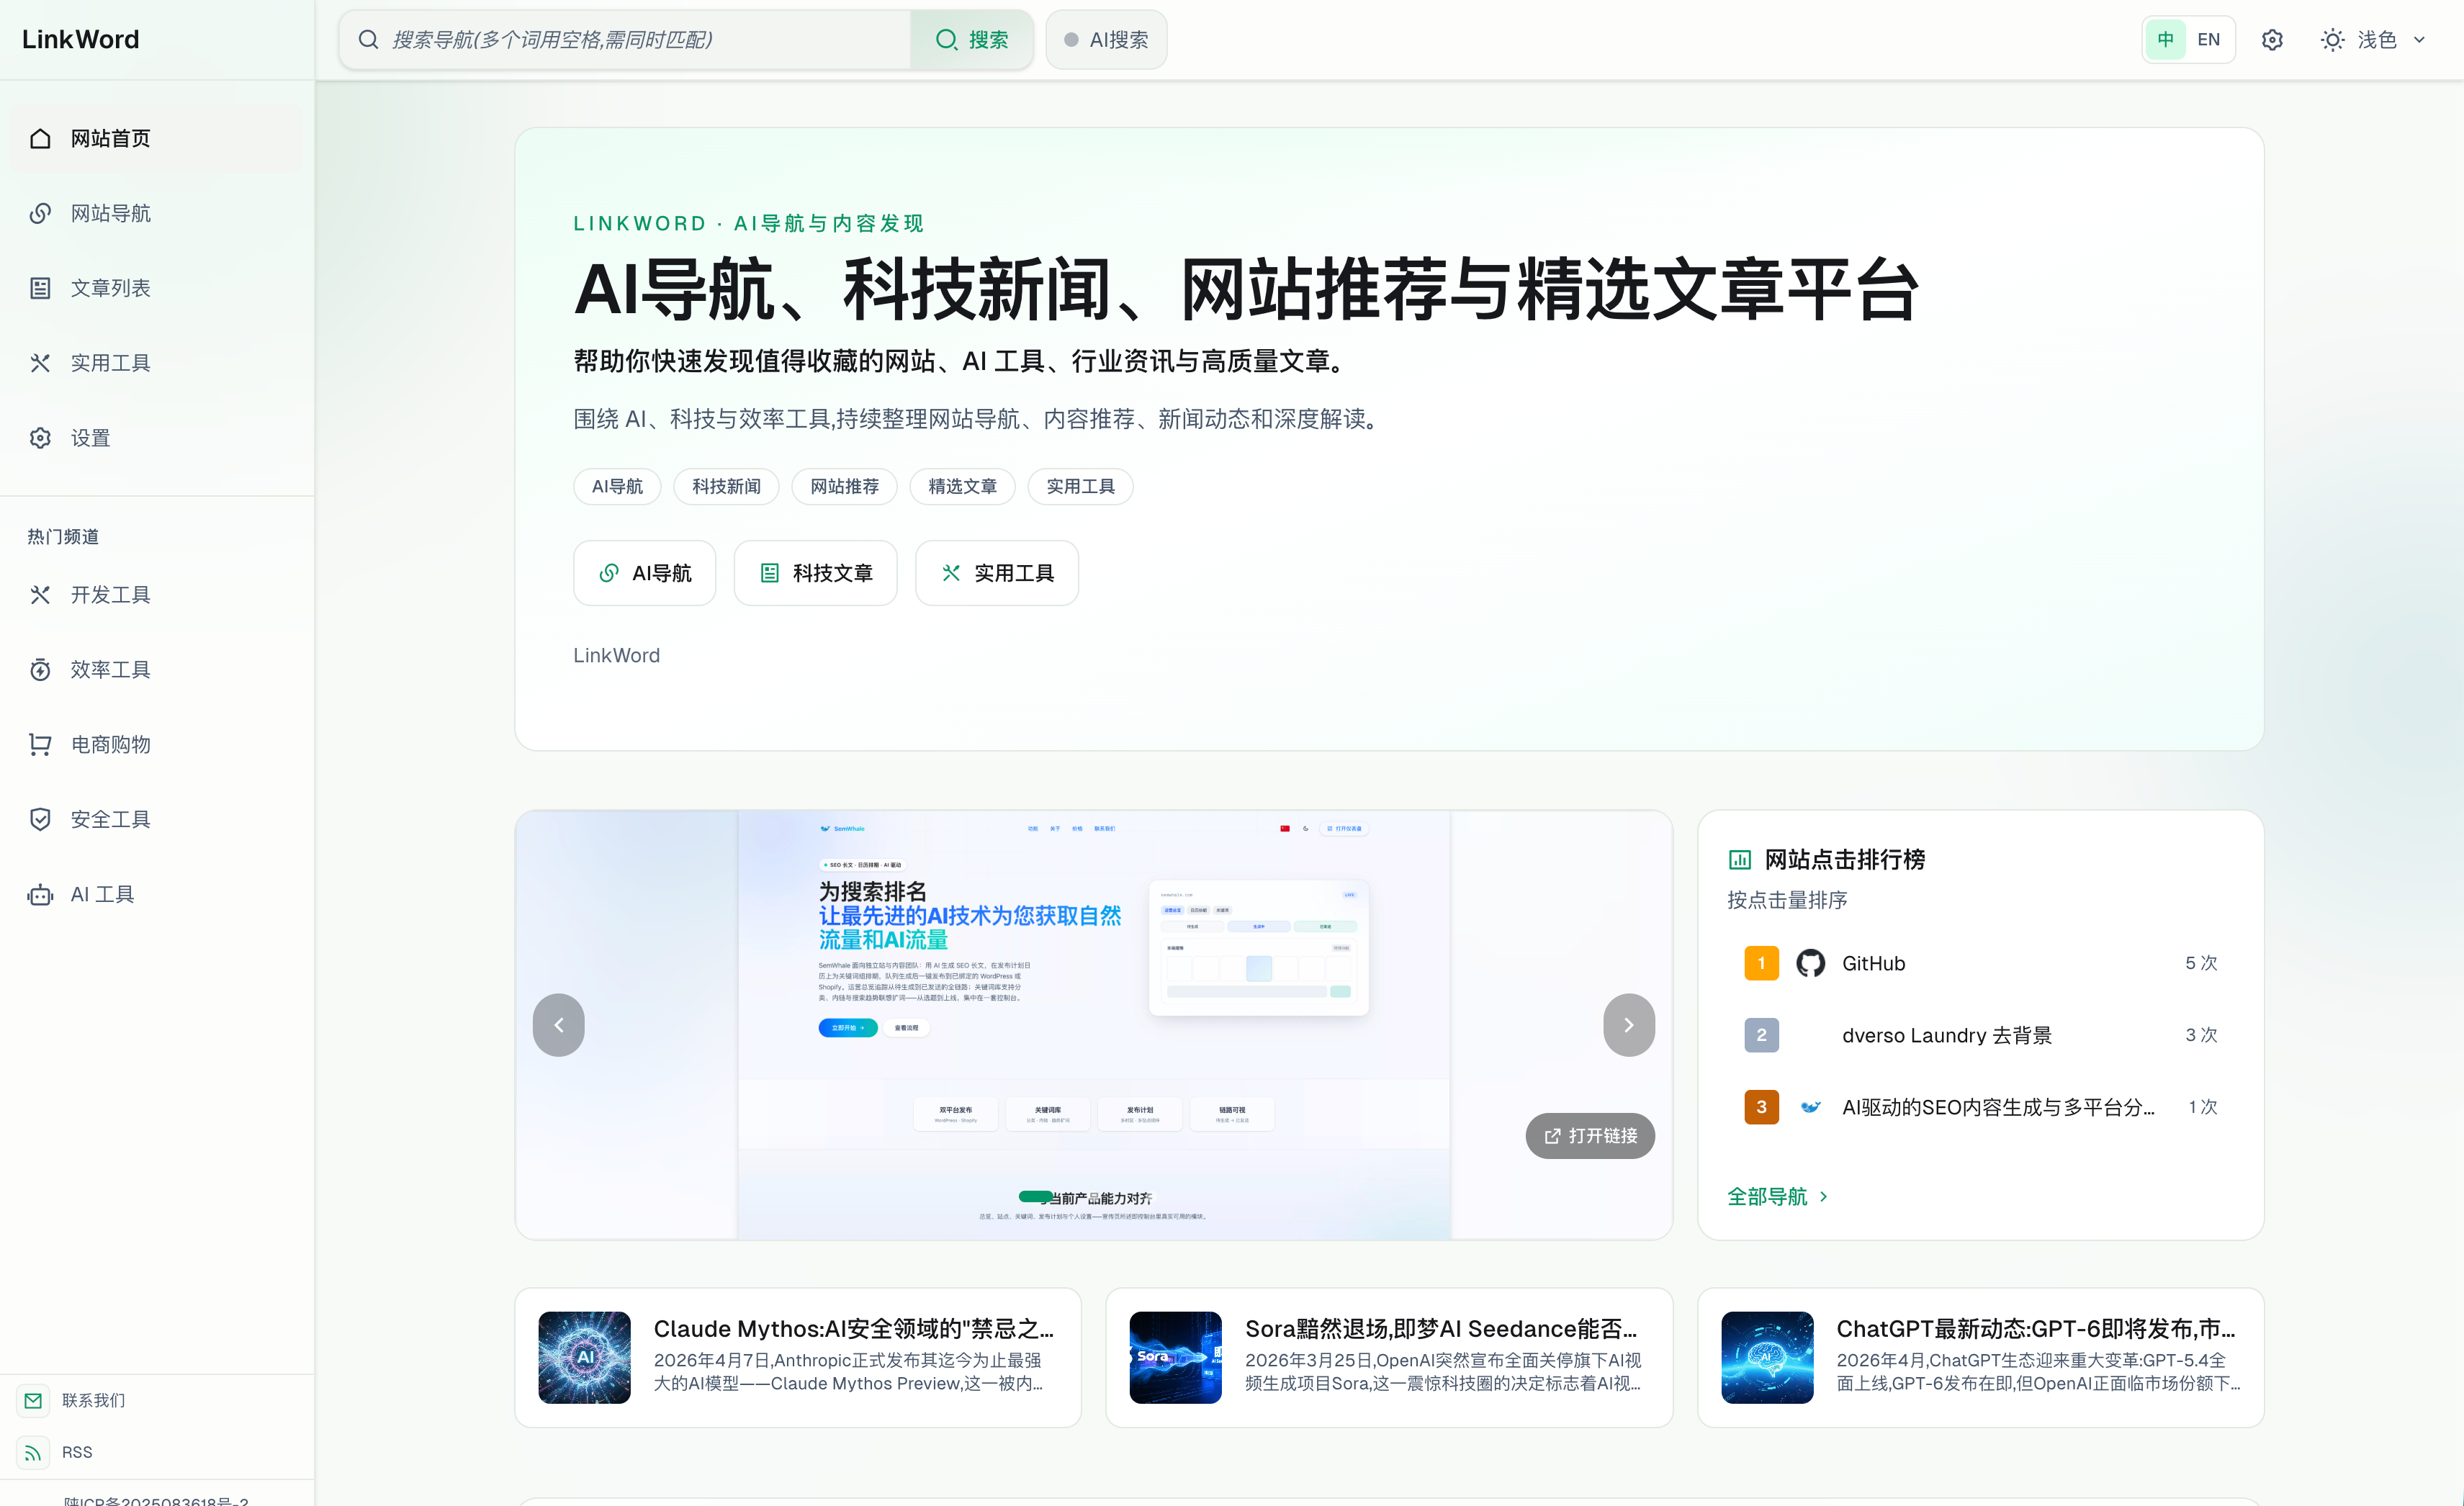Click the chart icon beside 网站点击排行榜
The height and width of the screenshot is (1506, 2464).
[1740, 859]
